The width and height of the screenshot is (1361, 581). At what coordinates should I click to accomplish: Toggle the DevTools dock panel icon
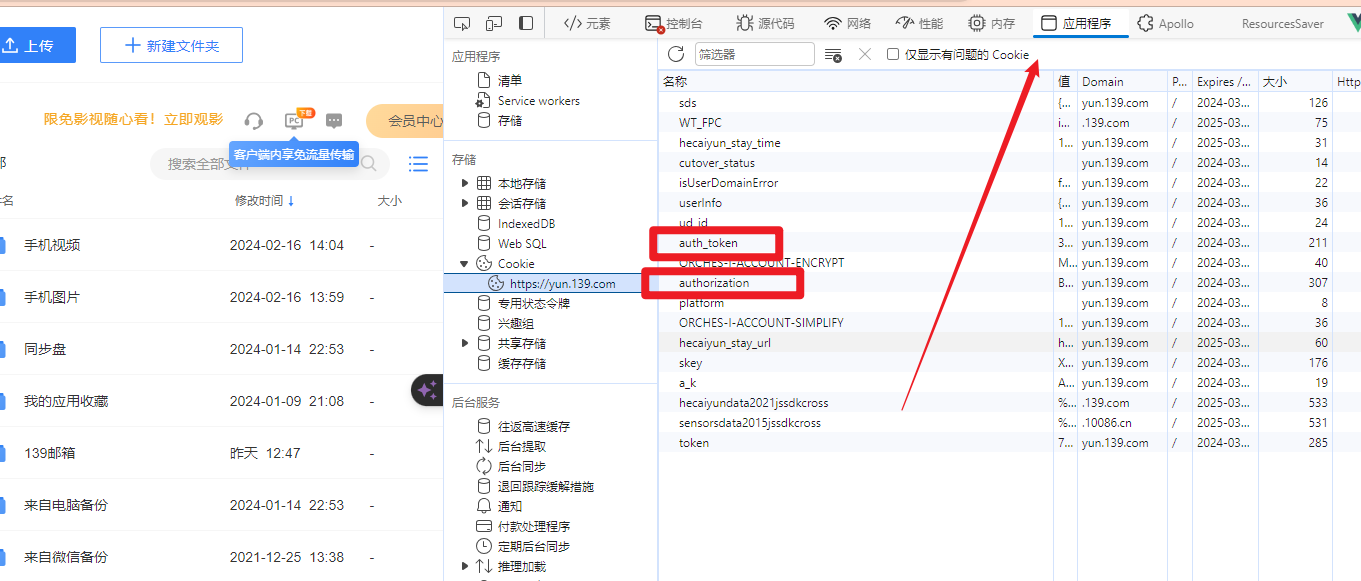coord(524,22)
